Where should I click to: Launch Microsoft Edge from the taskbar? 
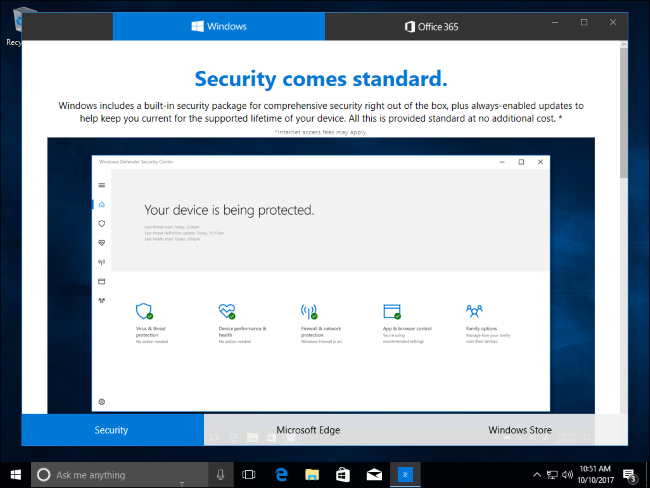(x=281, y=475)
